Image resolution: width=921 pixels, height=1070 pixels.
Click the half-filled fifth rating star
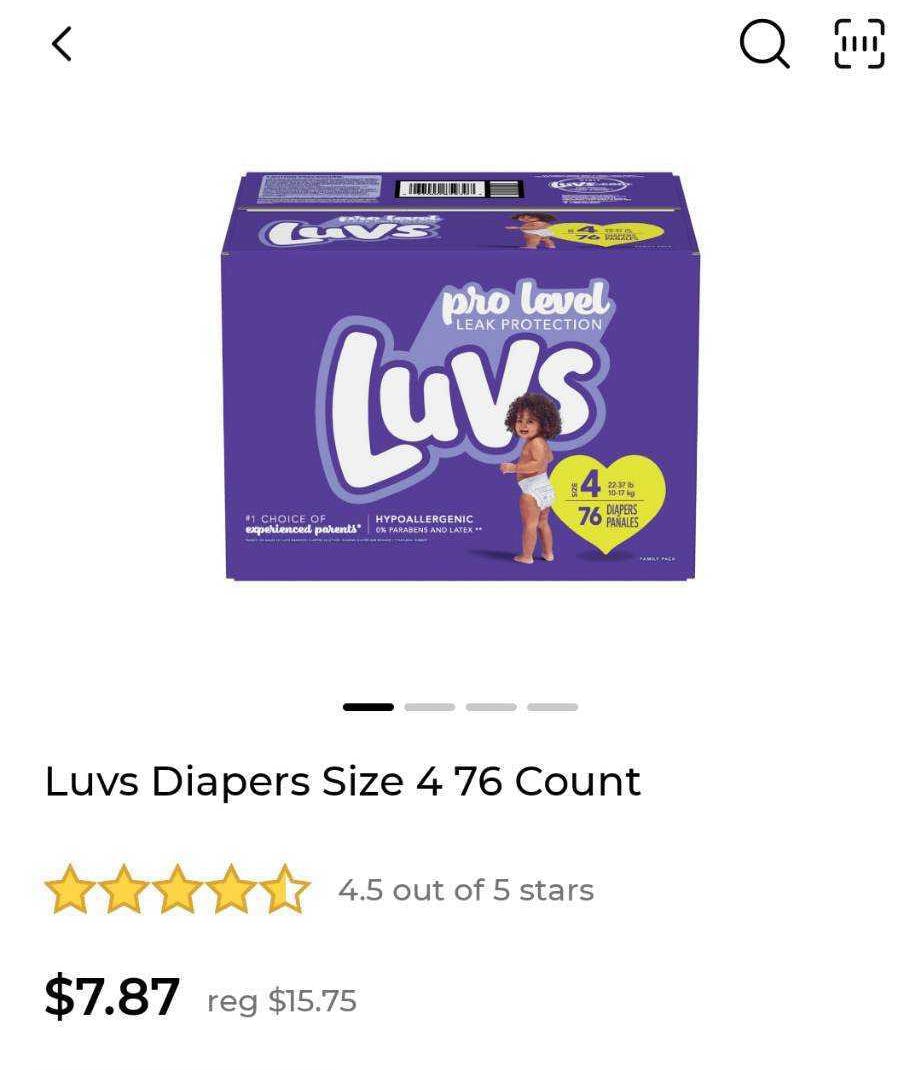pos(286,889)
